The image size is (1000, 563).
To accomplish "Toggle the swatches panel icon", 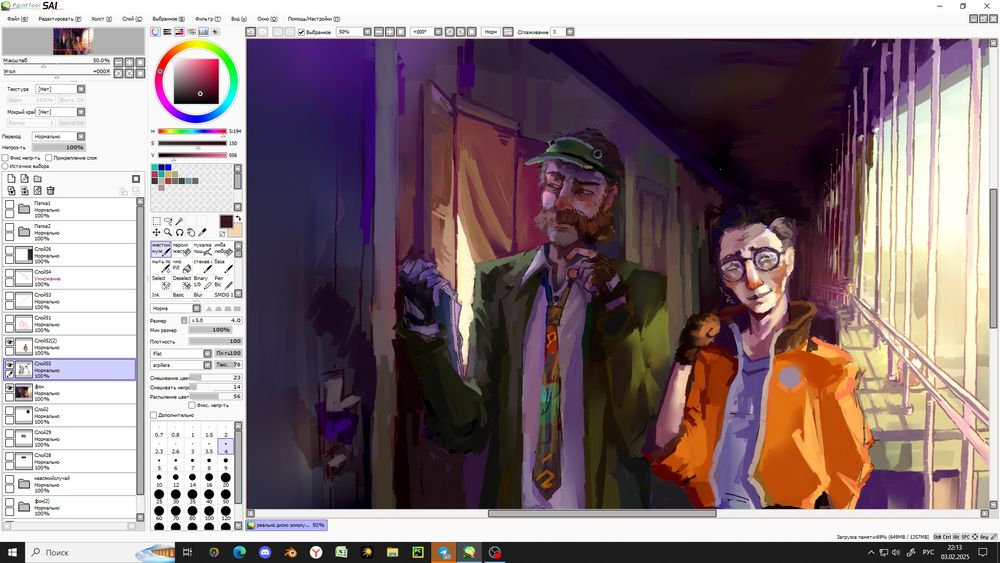I will (203, 31).
